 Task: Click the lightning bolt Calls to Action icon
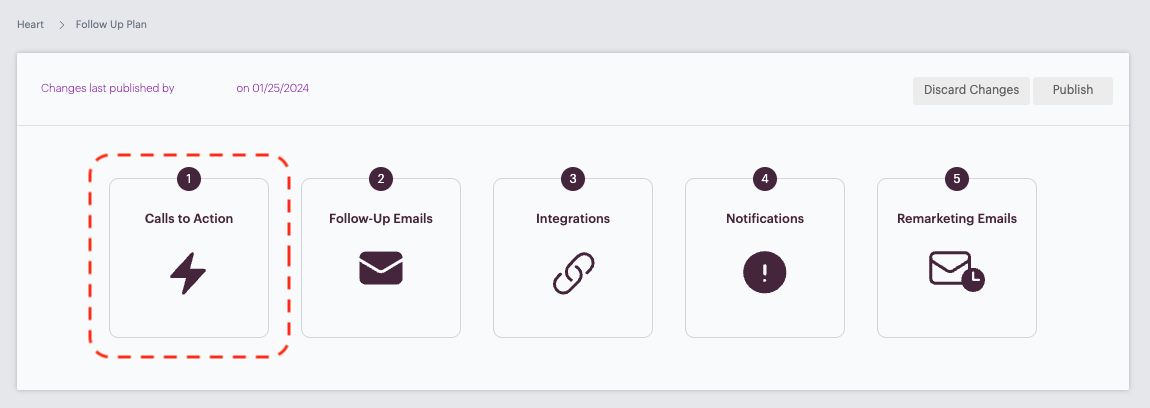point(188,273)
